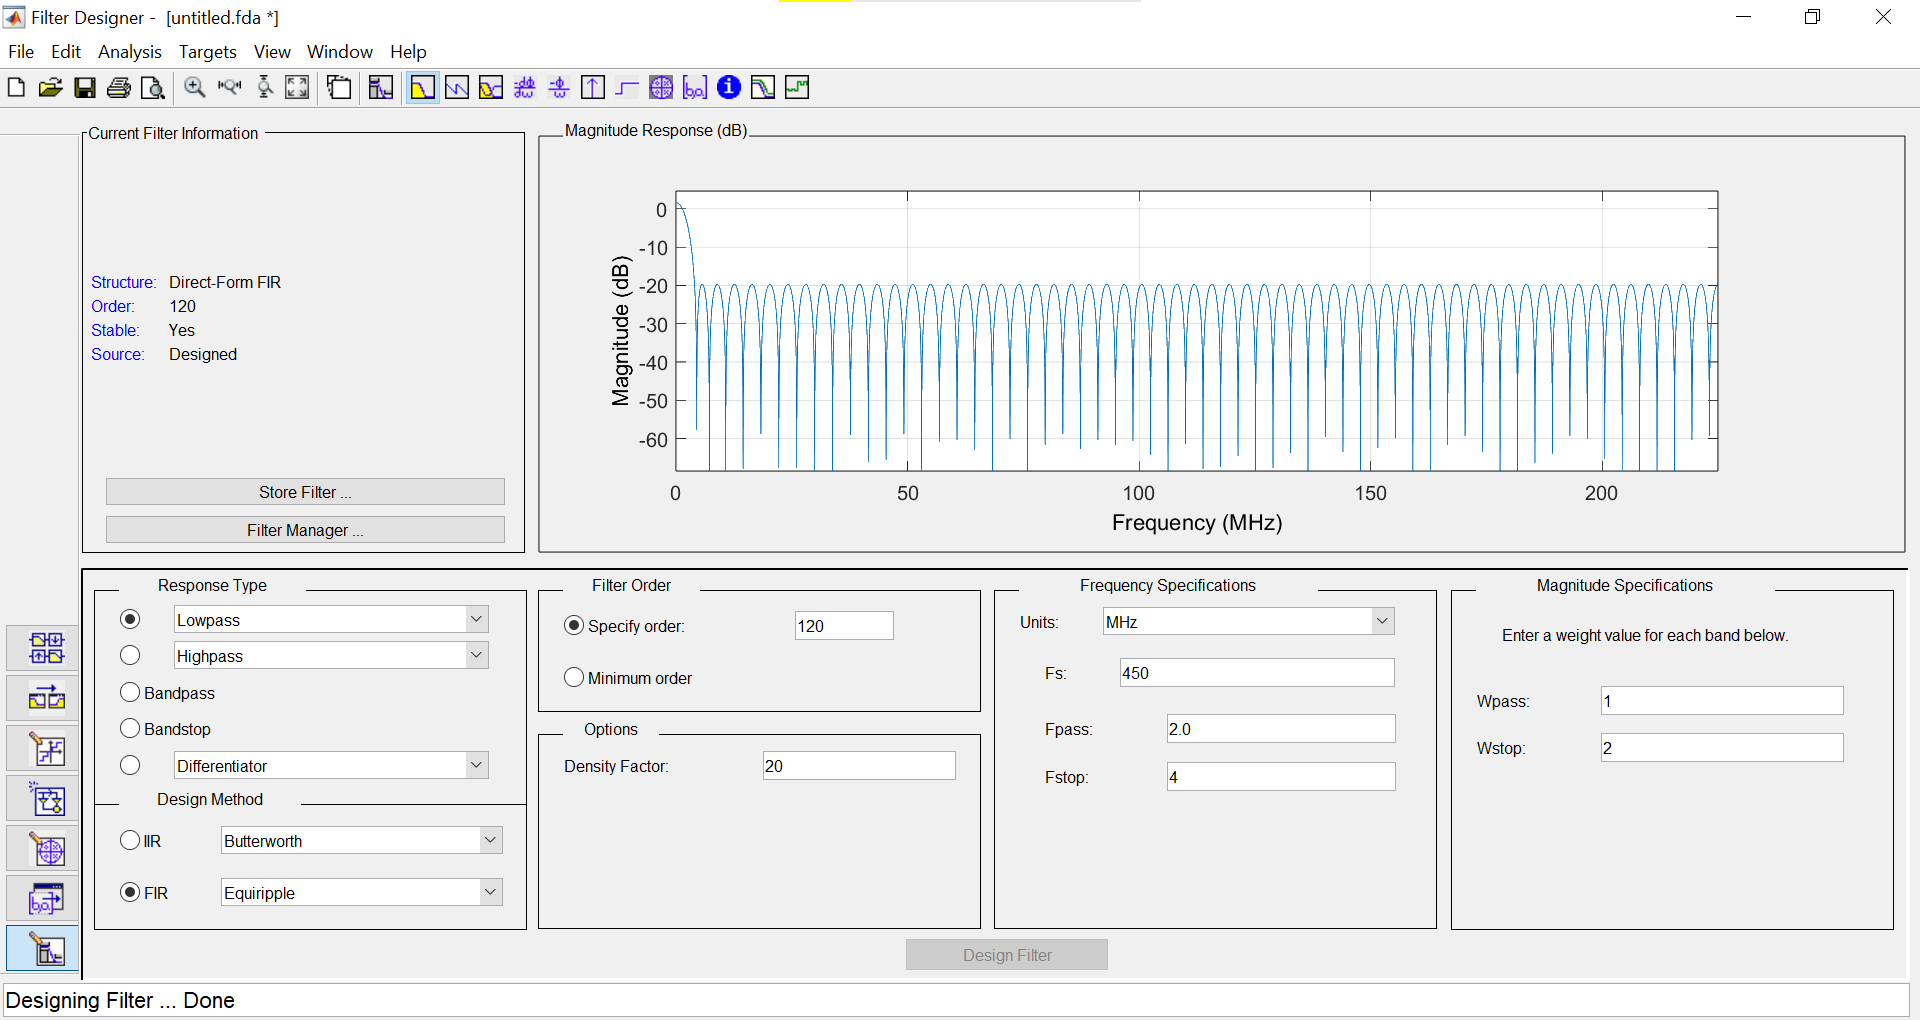This screenshot has width=1920, height=1020.
Task: Open the Import Filter sidebar panel
Action: pyautogui.click(x=43, y=899)
